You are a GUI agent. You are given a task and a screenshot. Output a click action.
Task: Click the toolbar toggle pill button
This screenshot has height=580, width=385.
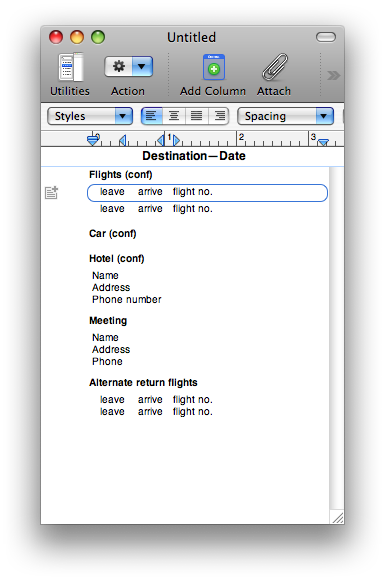326,37
